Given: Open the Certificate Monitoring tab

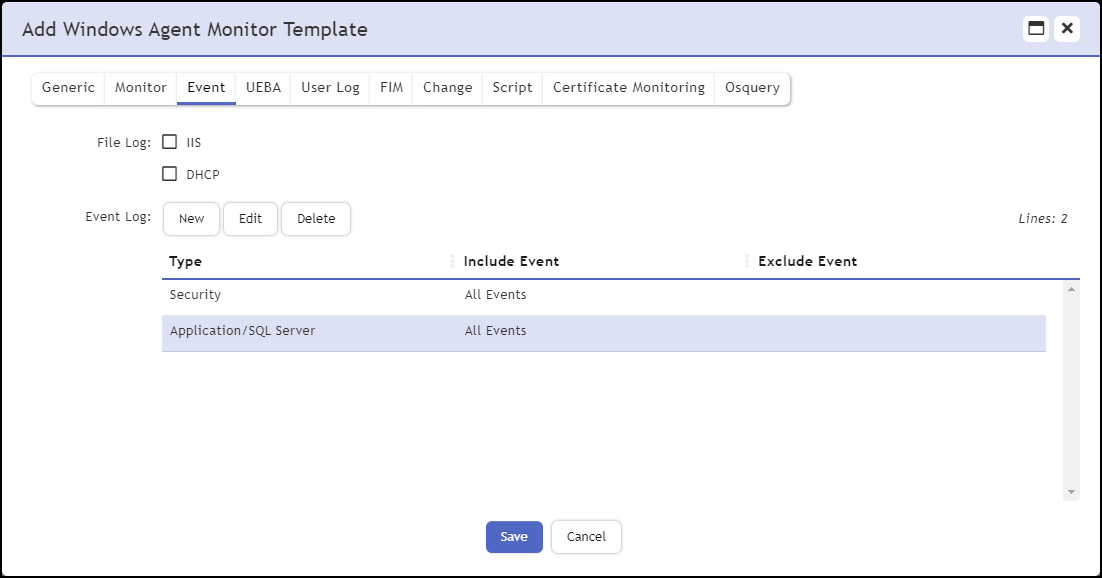Looking at the screenshot, I should (x=628, y=88).
